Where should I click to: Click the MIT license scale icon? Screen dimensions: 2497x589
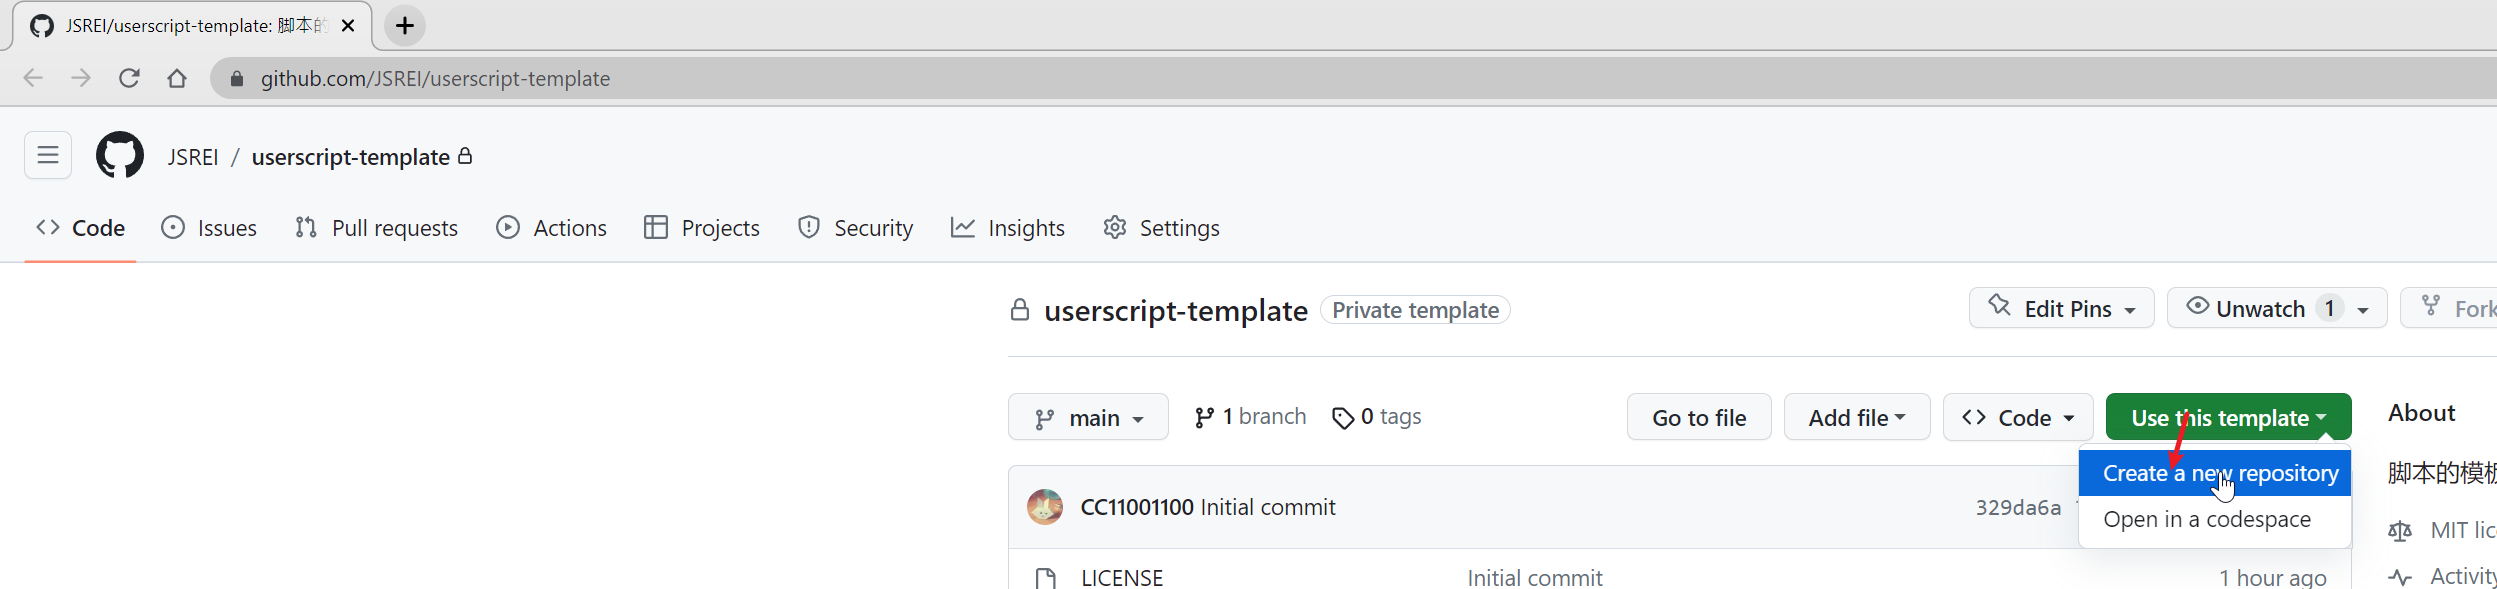[x=2400, y=531]
